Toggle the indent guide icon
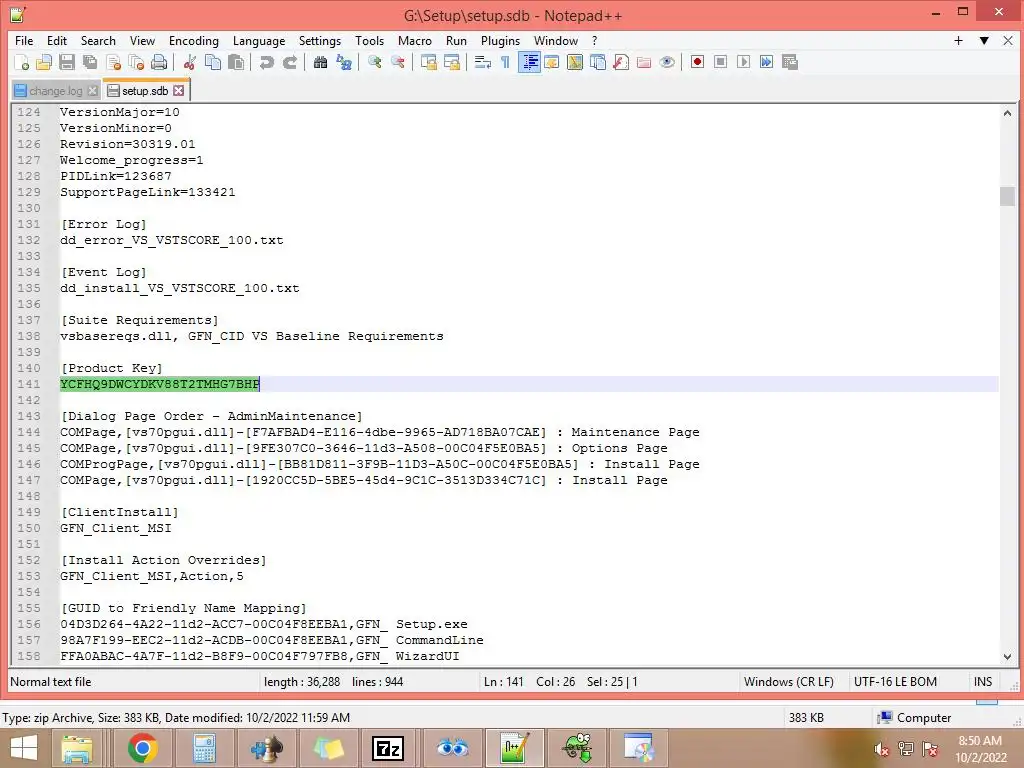The height and width of the screenshot is (768, 1024). tap(529, 62)
